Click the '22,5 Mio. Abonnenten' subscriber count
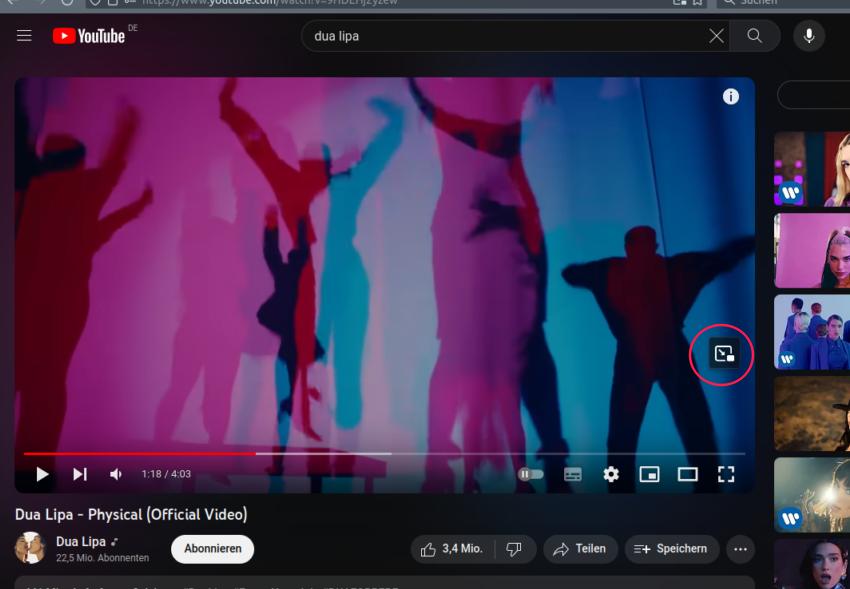This screenshot has height=589, width=850. (102, 558)
